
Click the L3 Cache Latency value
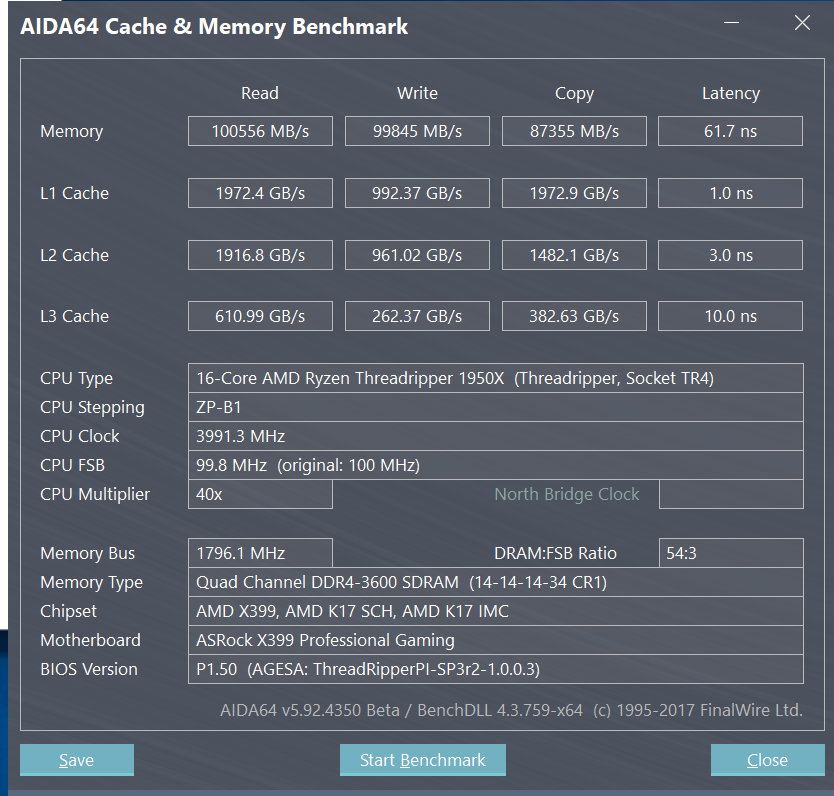tap(730, 316)
